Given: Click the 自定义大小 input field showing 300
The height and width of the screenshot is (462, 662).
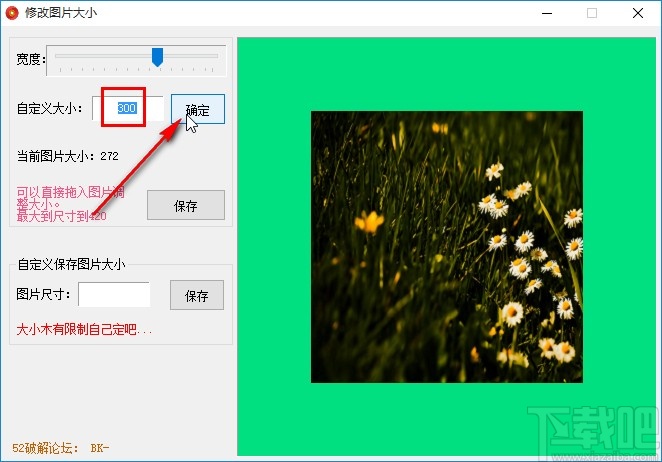Looking at the screenshot, I should [128, 108].
